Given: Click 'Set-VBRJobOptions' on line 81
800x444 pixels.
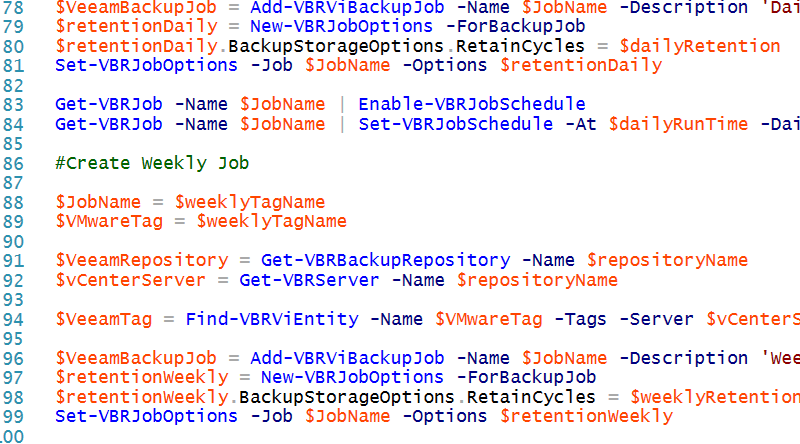Looking at the screenshot, I should click(x=146, y=65).
